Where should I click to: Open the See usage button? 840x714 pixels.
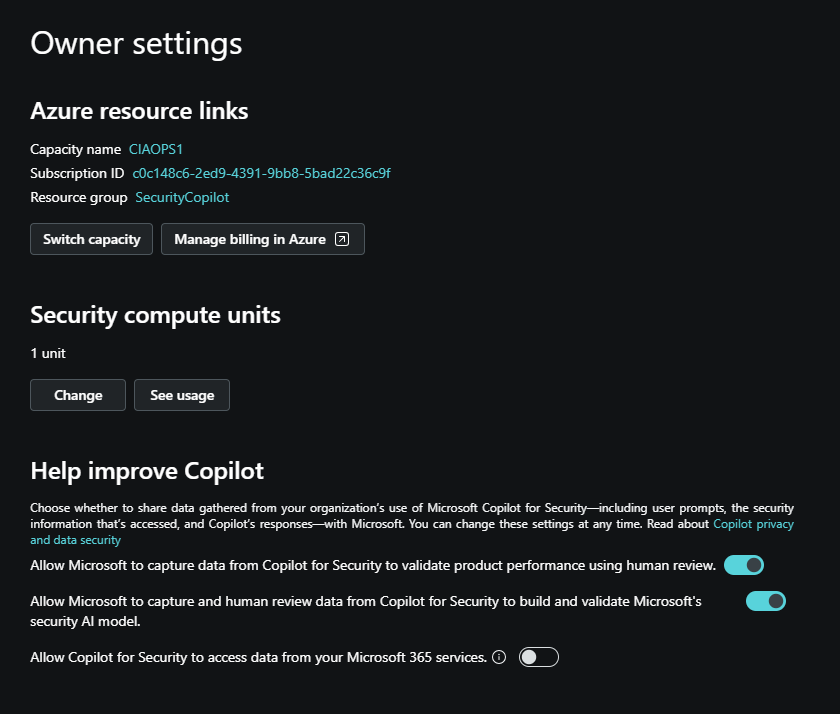(x=182, y=395)
